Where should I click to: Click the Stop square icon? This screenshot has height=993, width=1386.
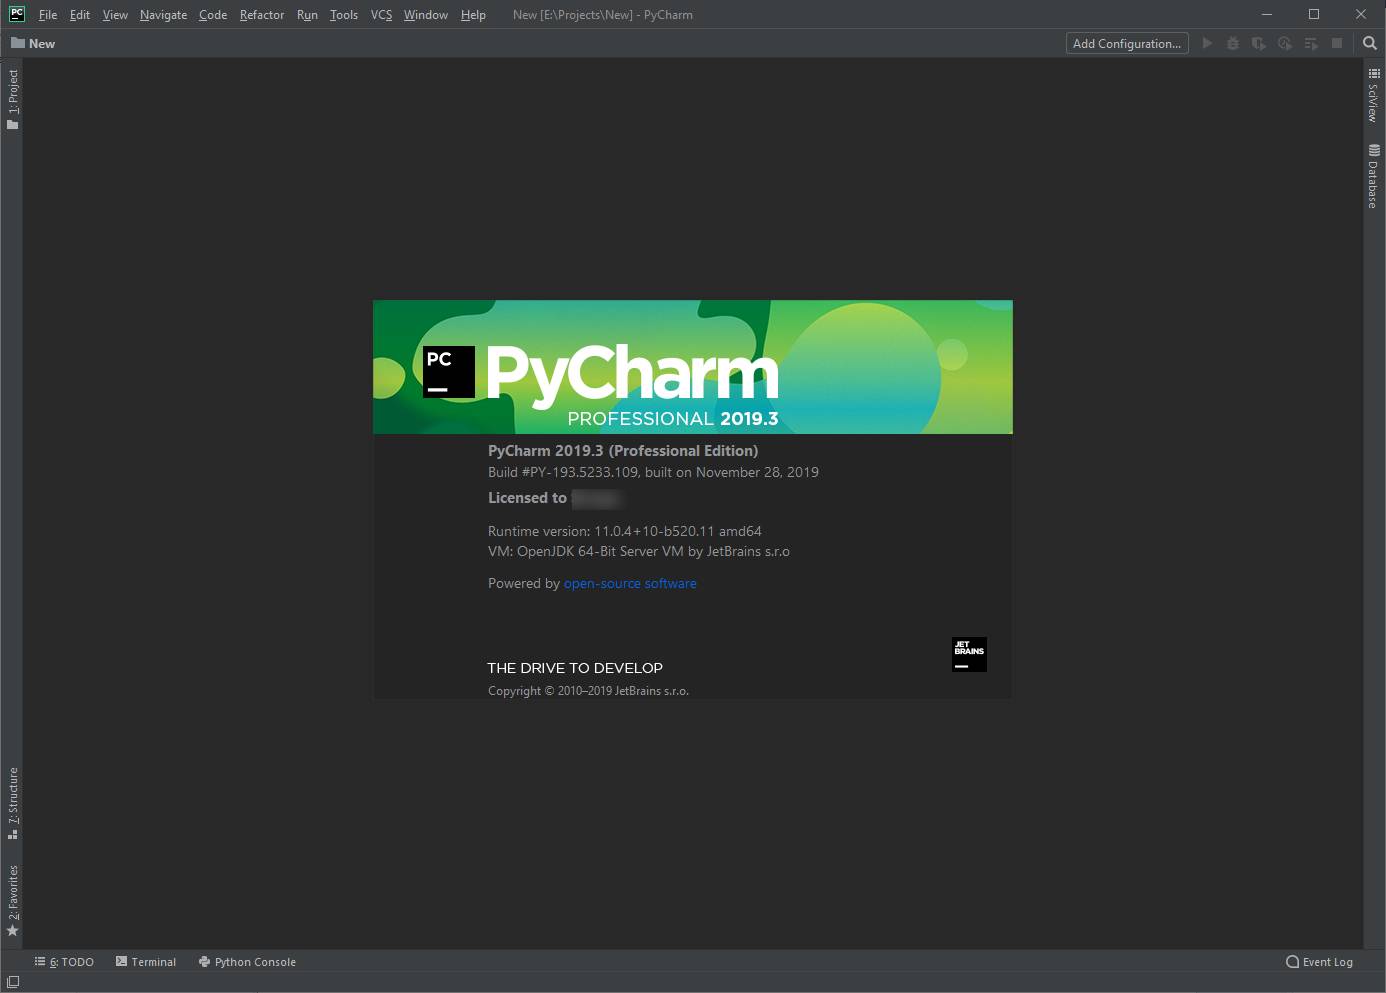click(x=1337, y=43)
